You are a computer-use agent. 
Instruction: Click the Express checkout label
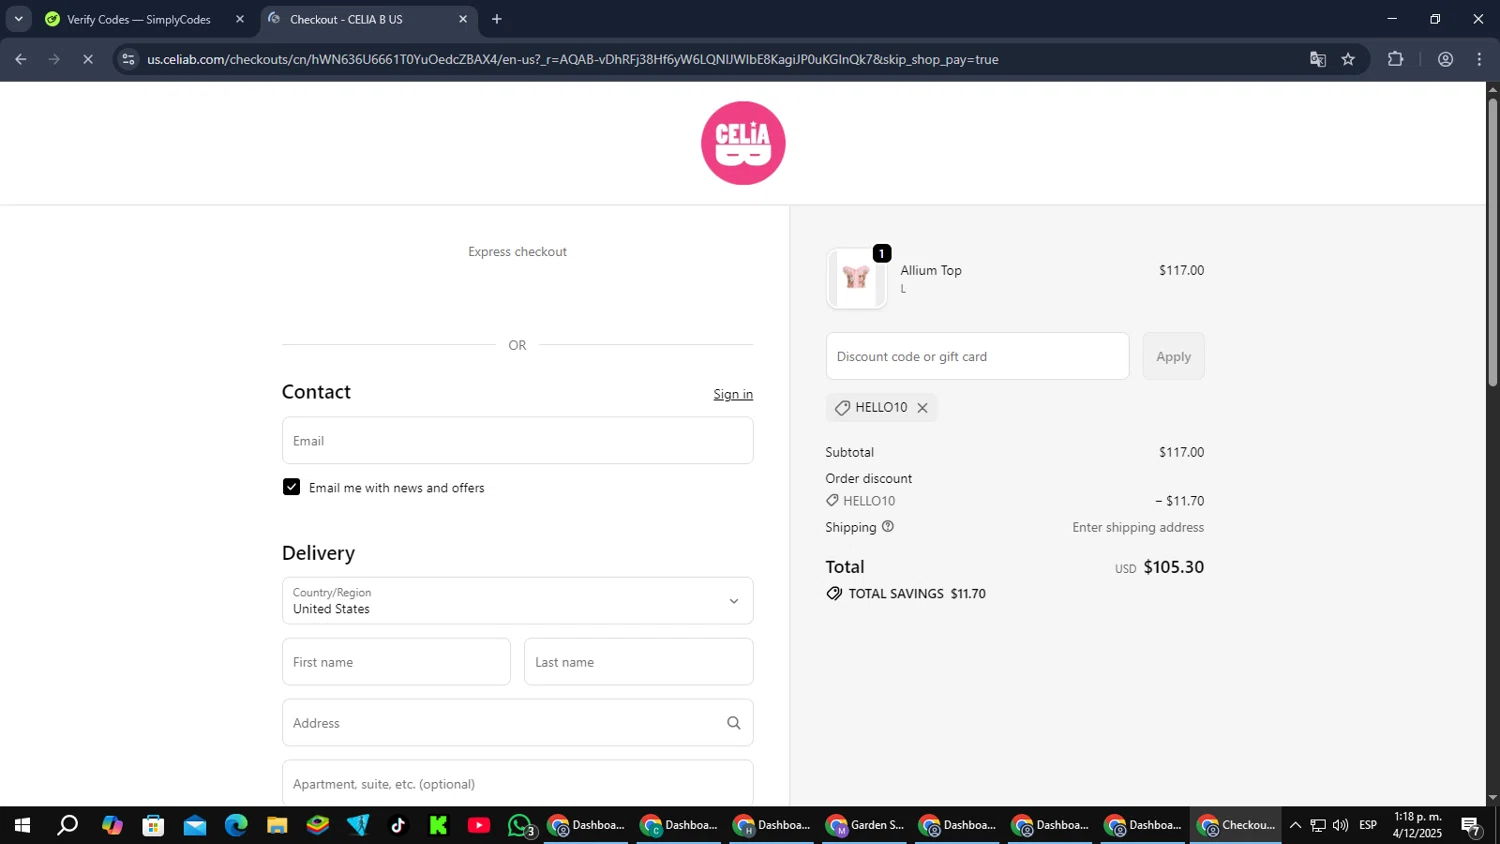point(517,251)
